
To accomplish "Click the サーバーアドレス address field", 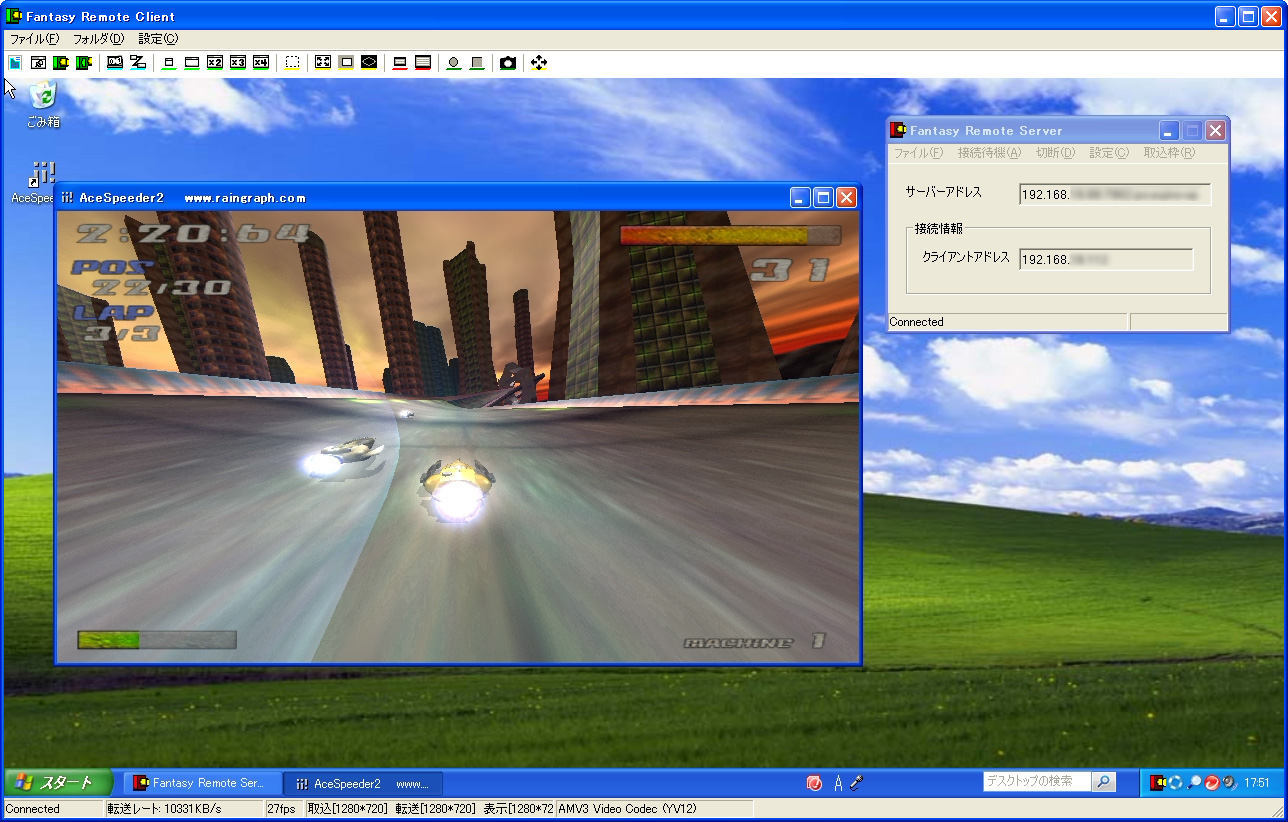I will tap(1115, 195).
